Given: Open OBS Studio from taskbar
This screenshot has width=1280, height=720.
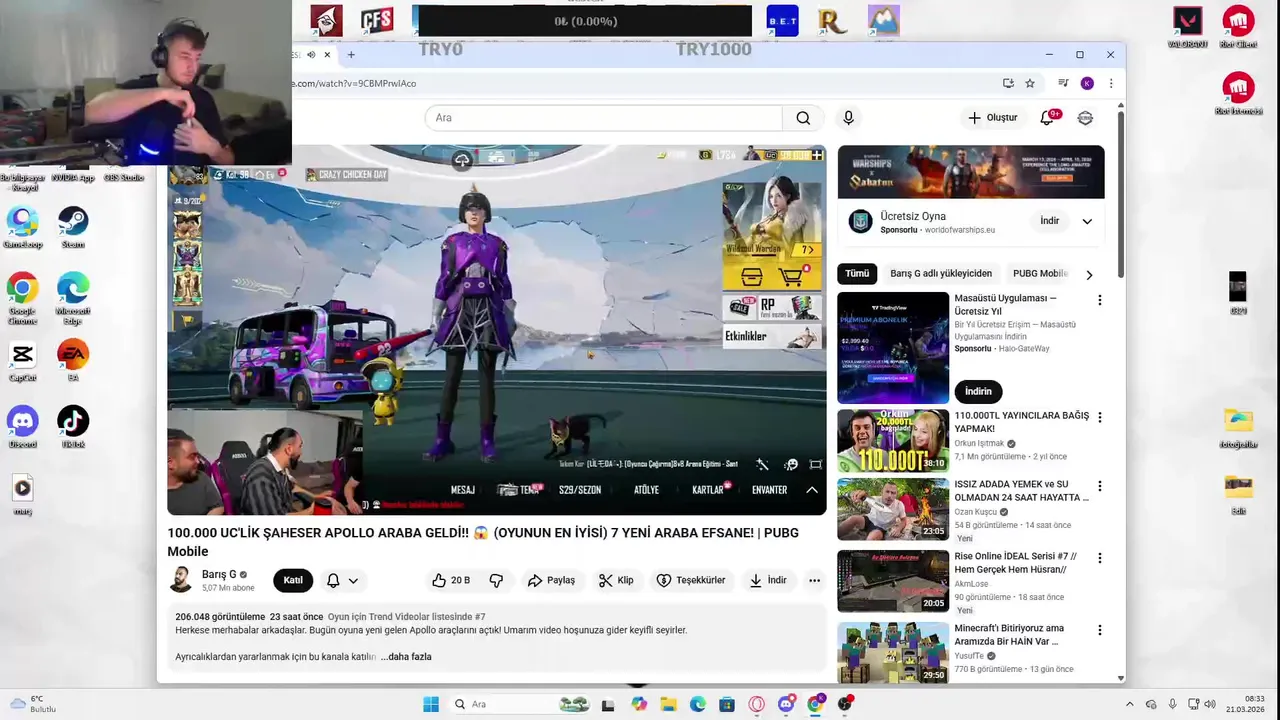Looking at the screenshot, I should tap(845, 704).
